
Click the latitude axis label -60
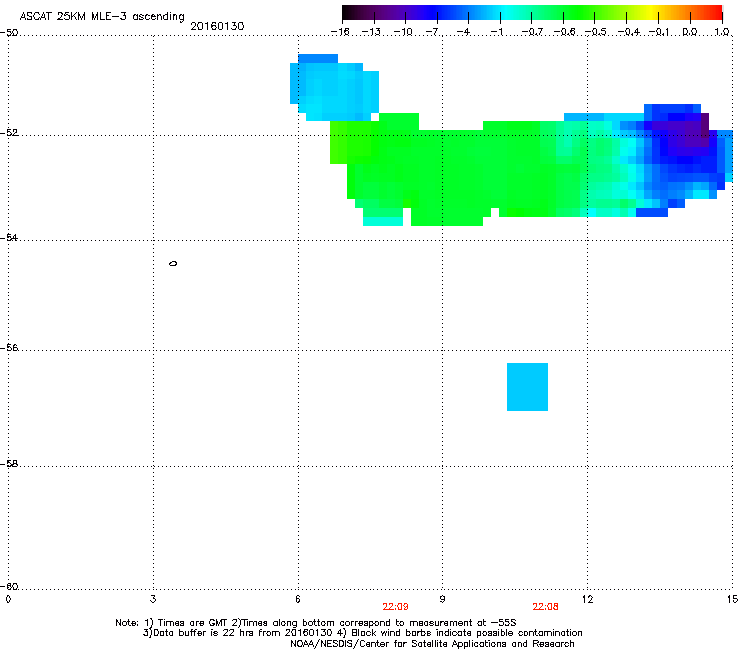pos(9,587)
